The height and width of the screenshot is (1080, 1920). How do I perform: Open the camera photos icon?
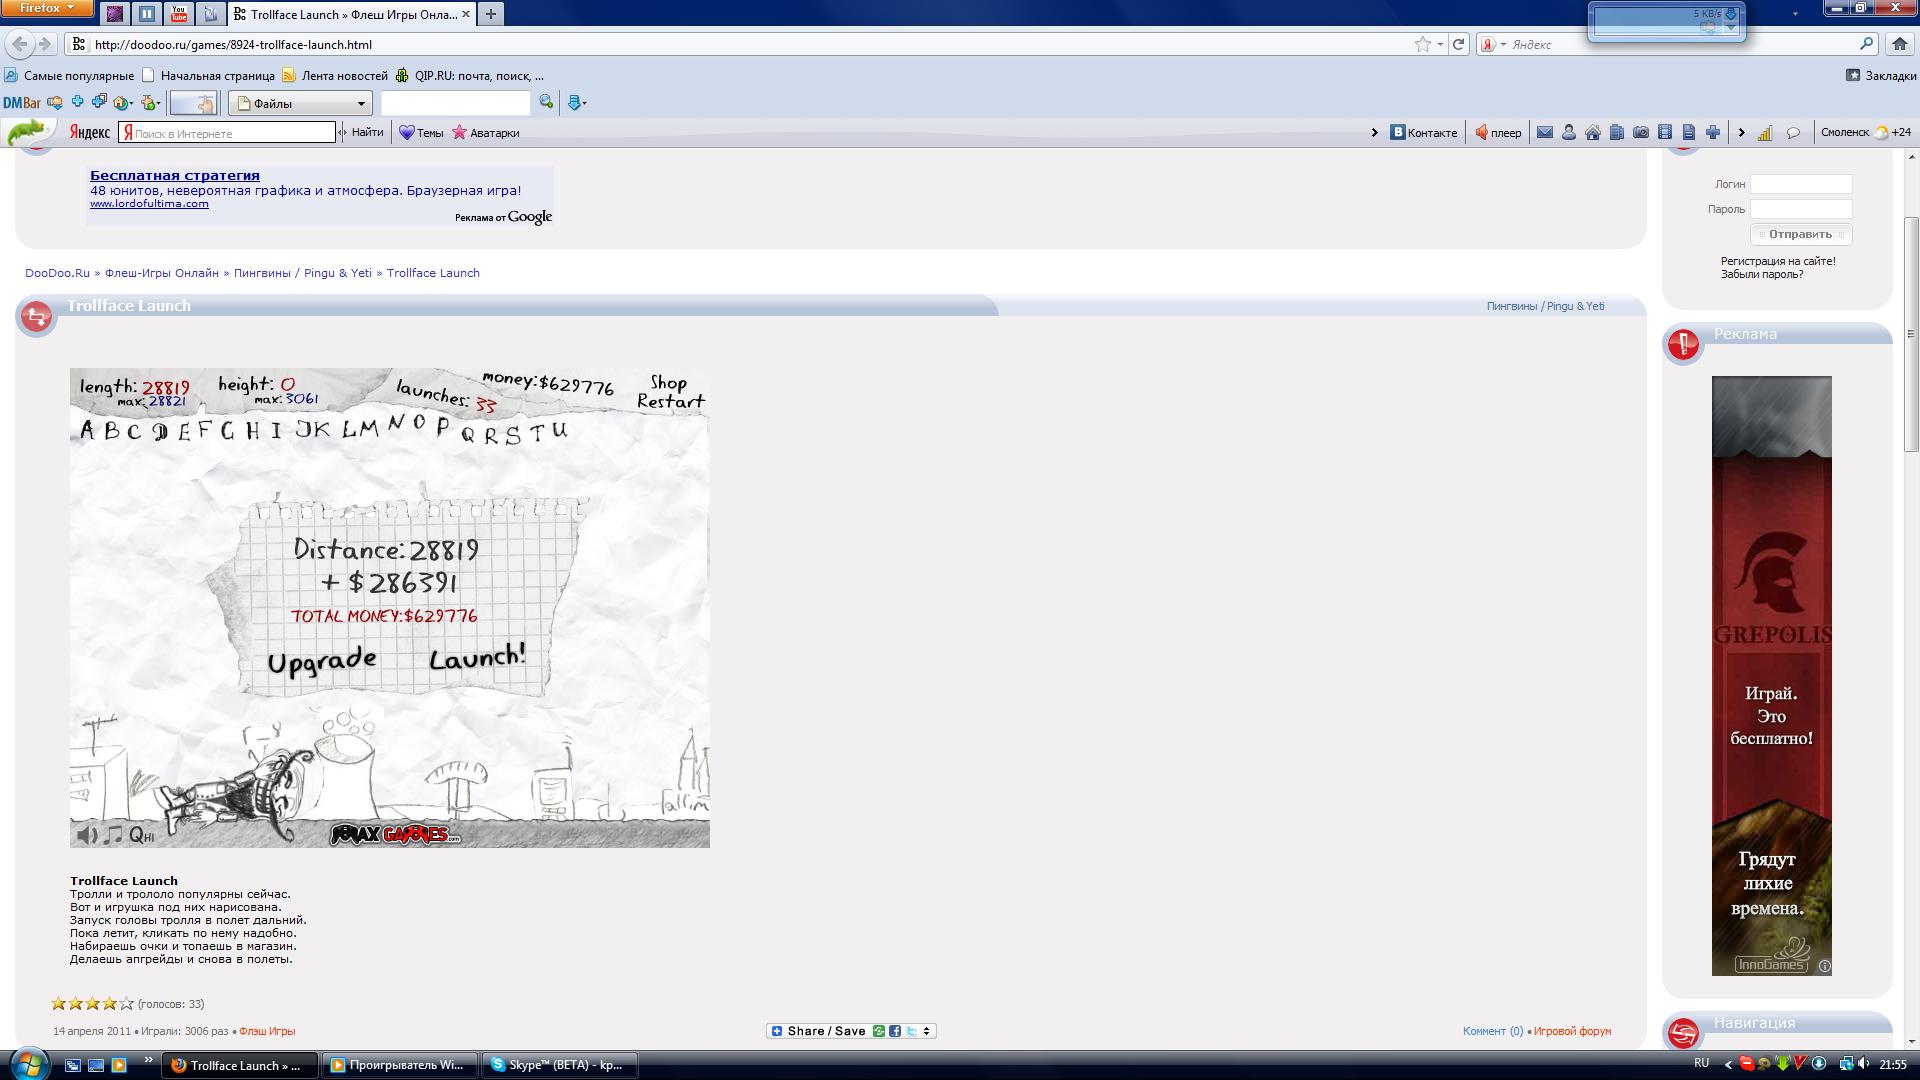pyautogui.click(x=1640, y=132)
